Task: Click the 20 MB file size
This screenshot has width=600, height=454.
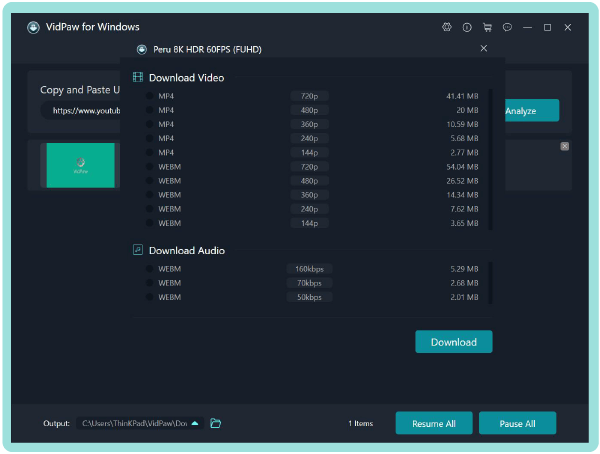Action: click(467, 110)
